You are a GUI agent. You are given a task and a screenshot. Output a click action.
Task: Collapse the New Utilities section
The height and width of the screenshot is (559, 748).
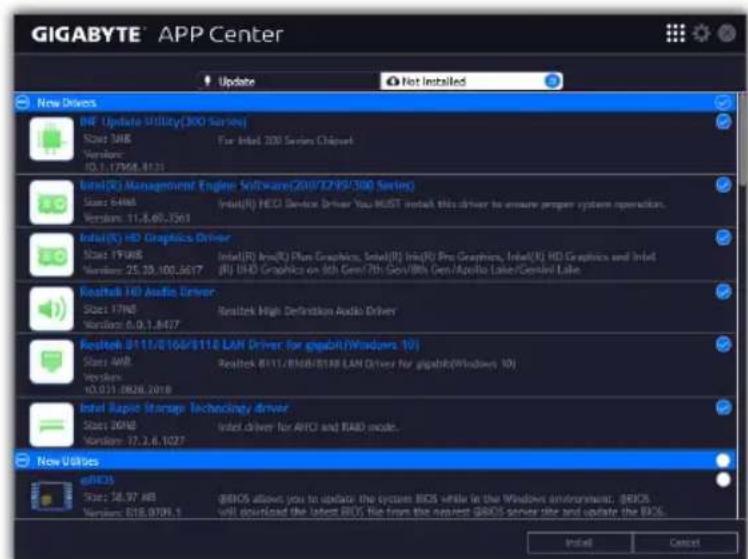pyautogui.click(x=22, y=461)
